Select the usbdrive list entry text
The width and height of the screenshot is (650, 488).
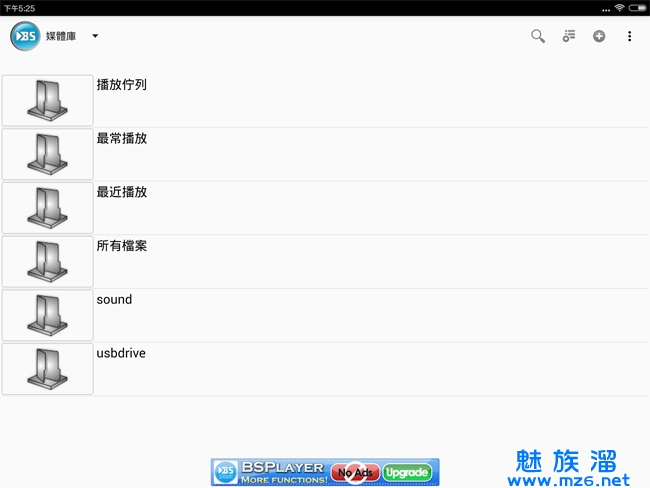tap(121, 353)
